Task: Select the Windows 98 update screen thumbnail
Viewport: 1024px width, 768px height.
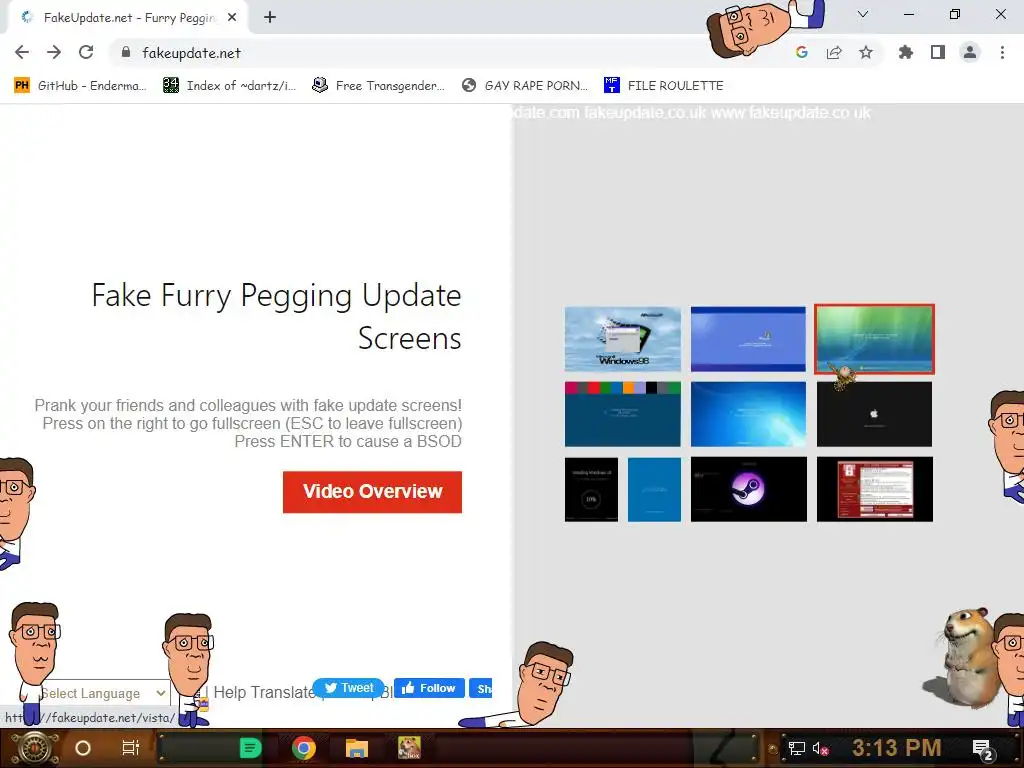Action: [622, 339]
